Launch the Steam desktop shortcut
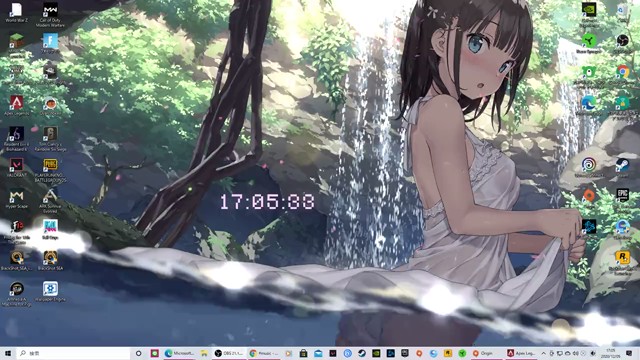 tap(622, 167)
